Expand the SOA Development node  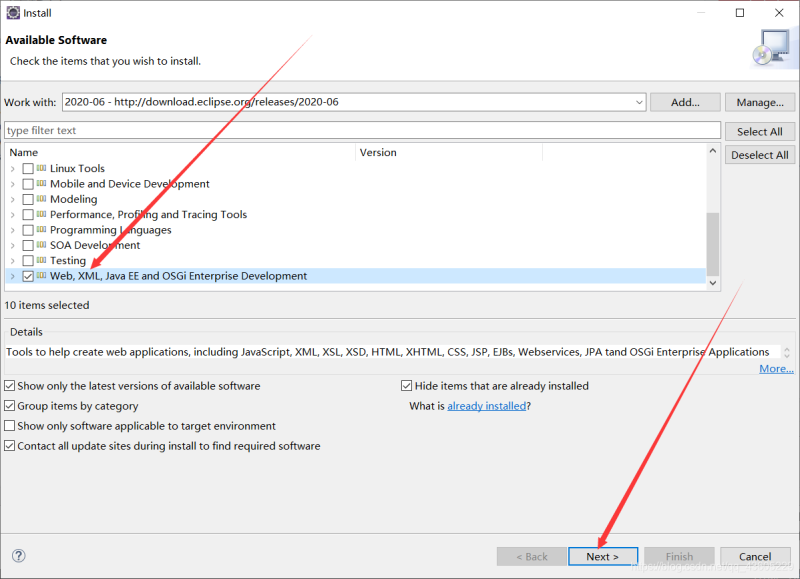tap(13, 245)
